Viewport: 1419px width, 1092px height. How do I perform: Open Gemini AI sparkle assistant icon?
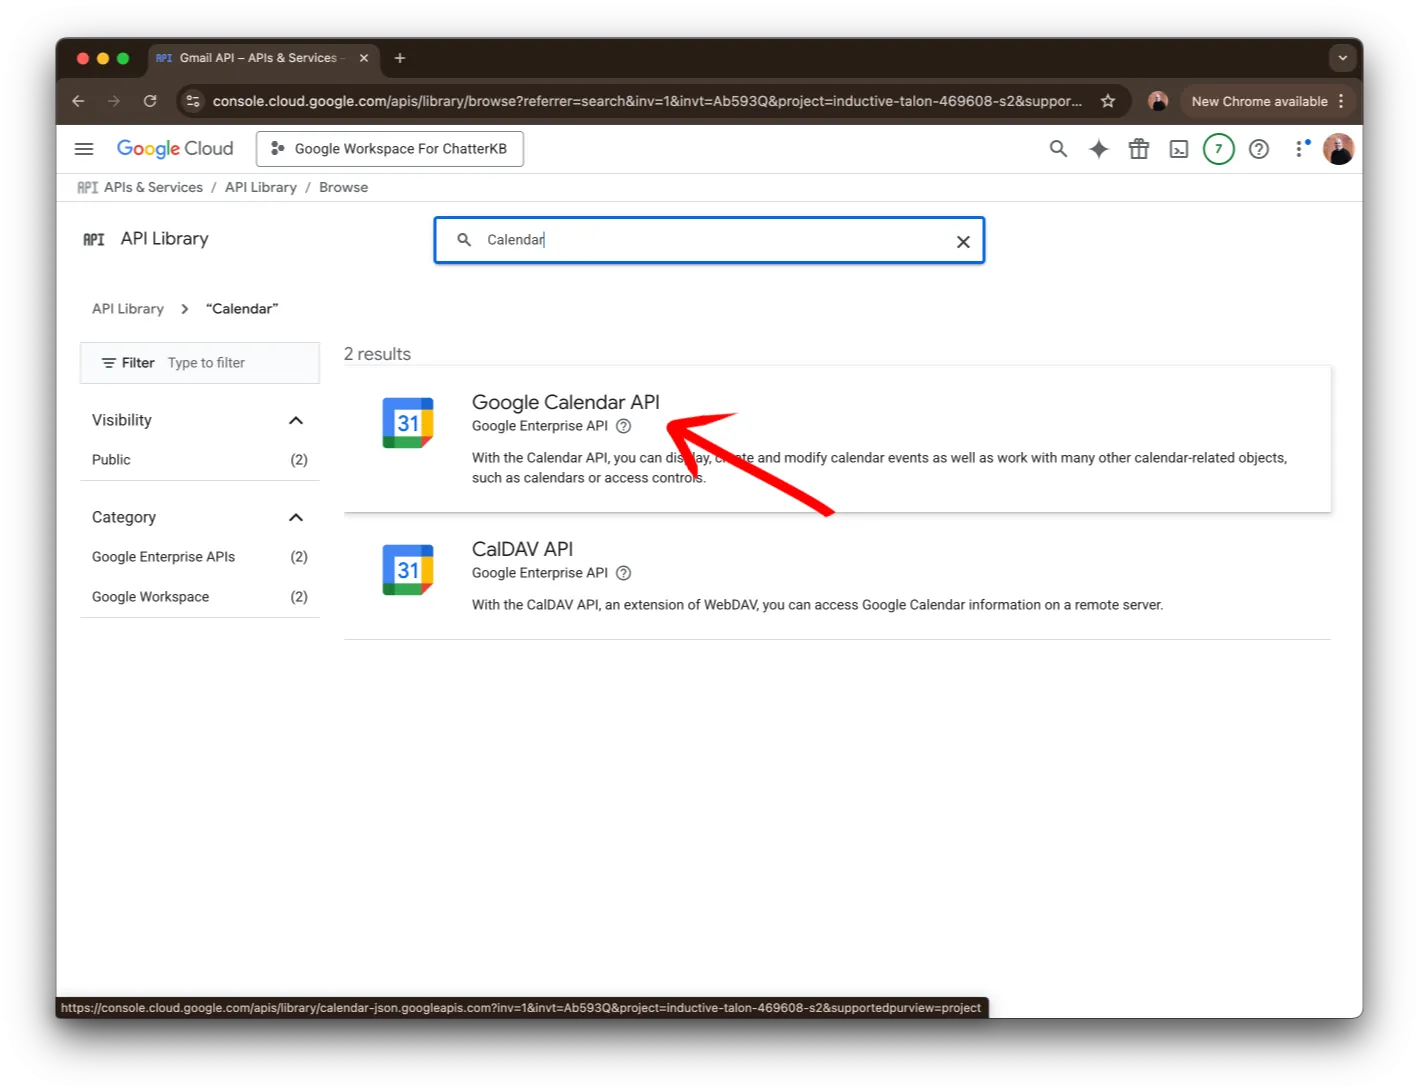pos(1099,149)
